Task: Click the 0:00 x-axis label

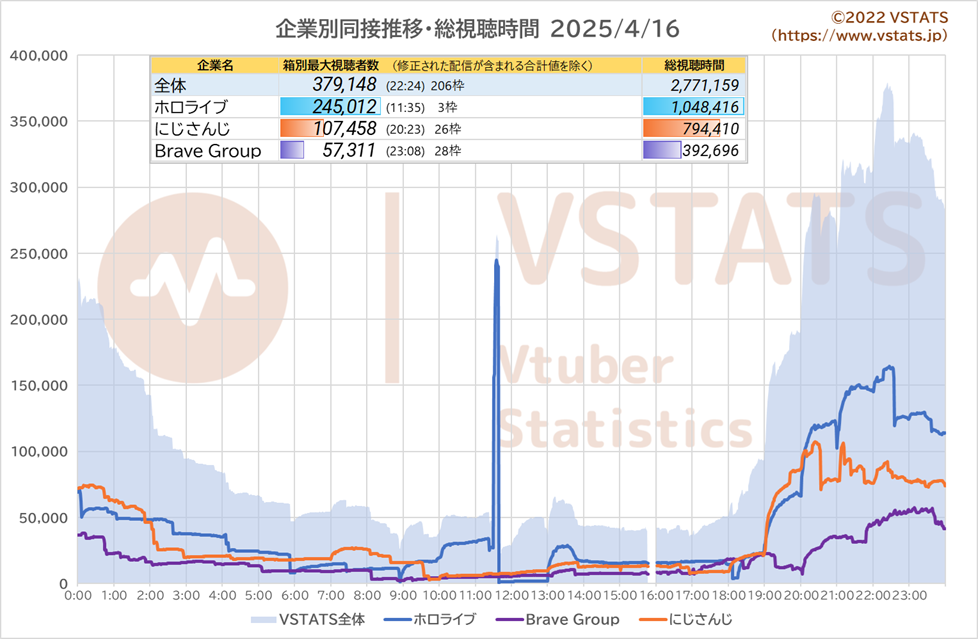Action: [78, 595]
